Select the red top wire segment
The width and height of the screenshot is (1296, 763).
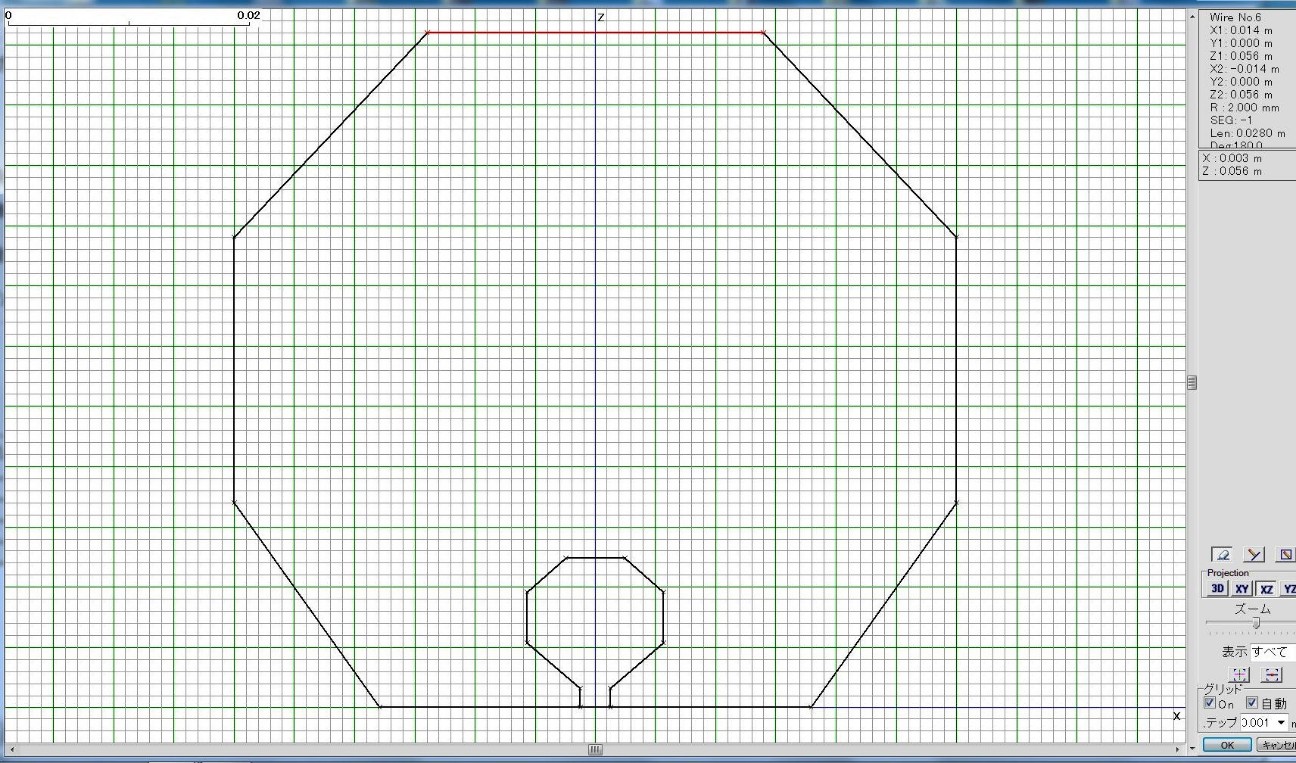click(596, 32)
